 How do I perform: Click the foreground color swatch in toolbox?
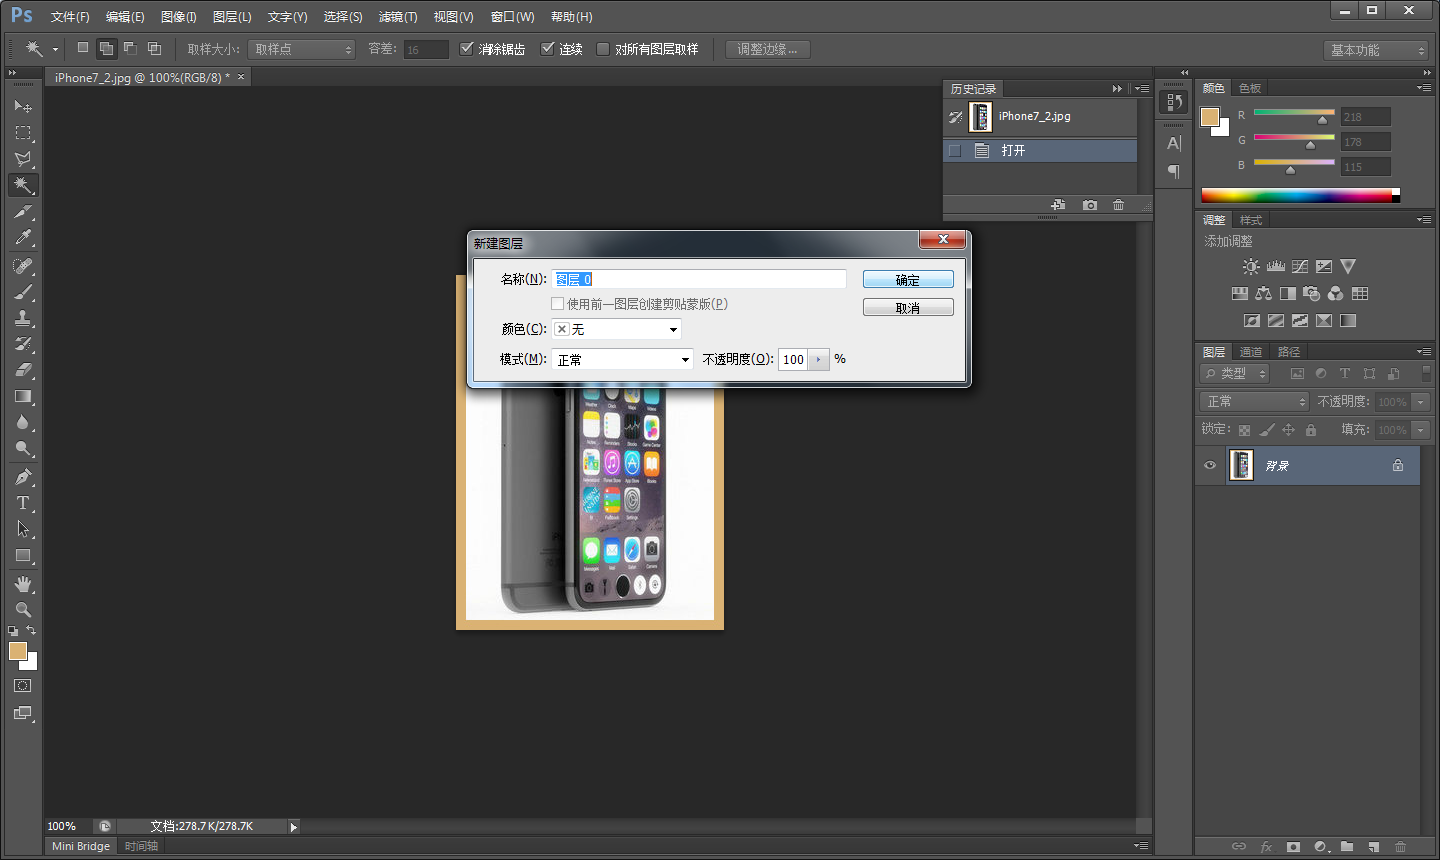tap(17, 651)
